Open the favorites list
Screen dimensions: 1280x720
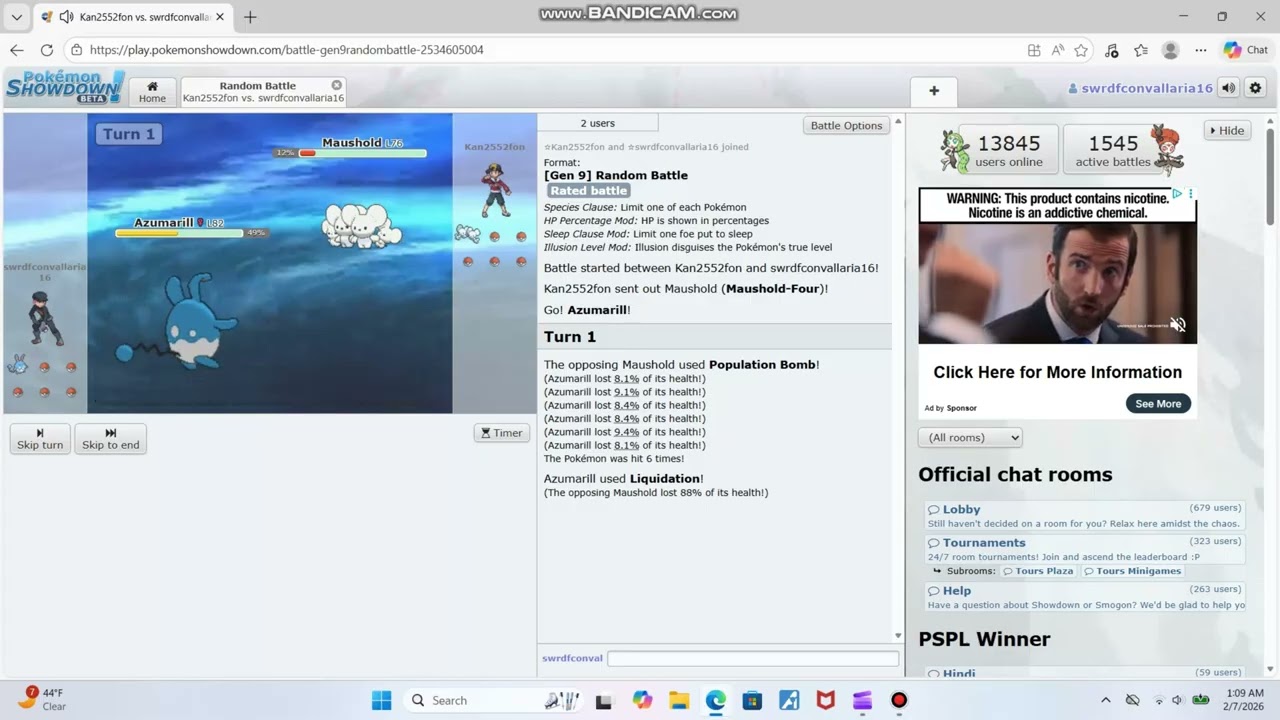coord(1141,50)
